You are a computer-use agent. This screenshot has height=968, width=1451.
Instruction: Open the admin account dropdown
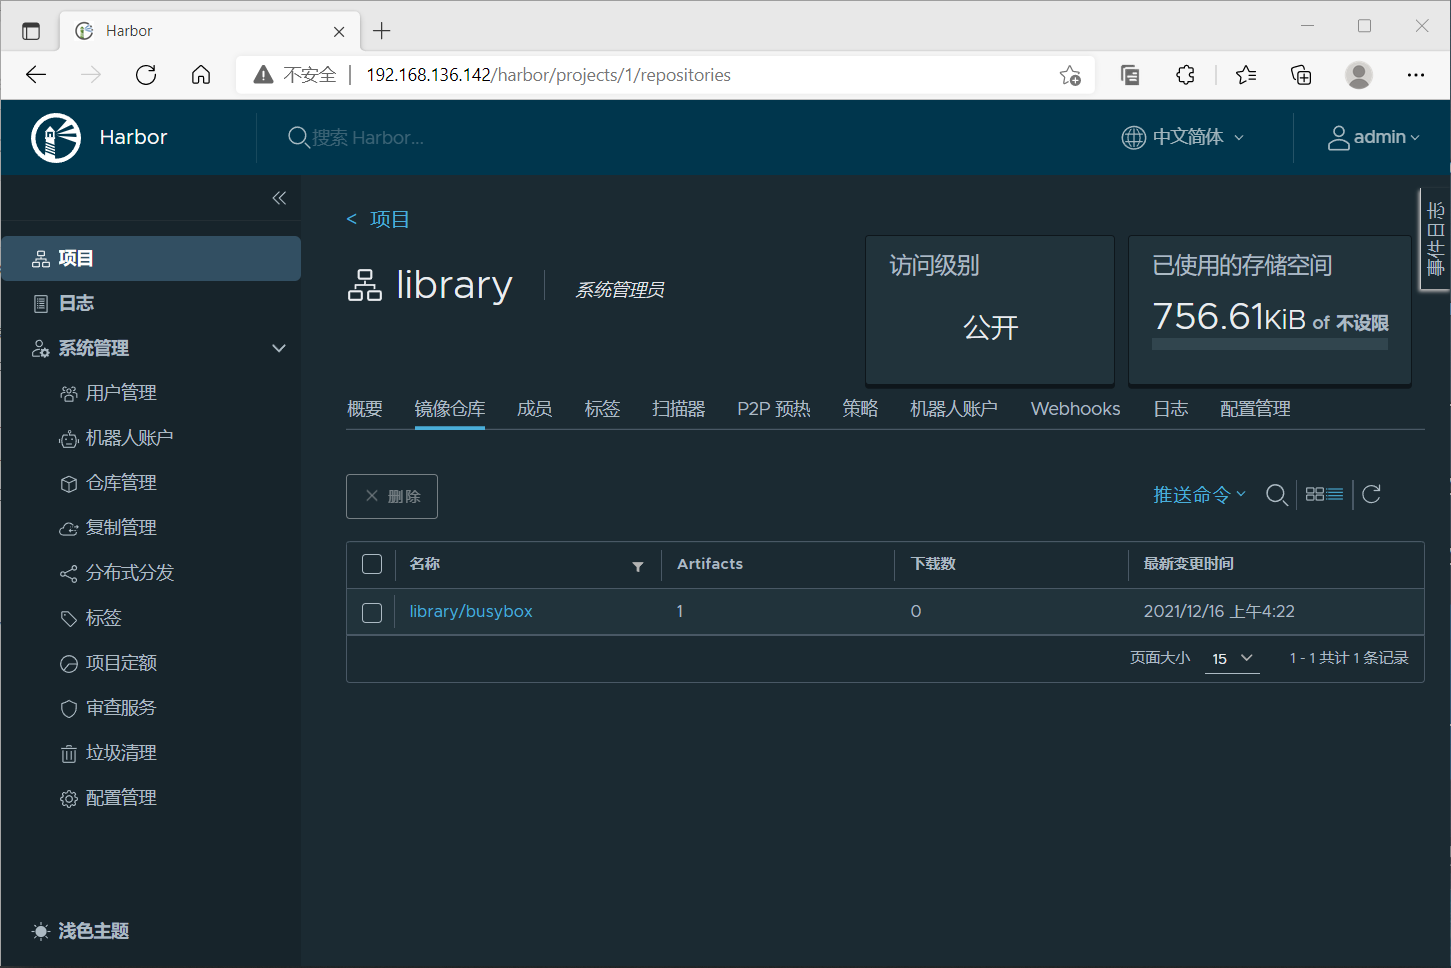(1374, 137)
